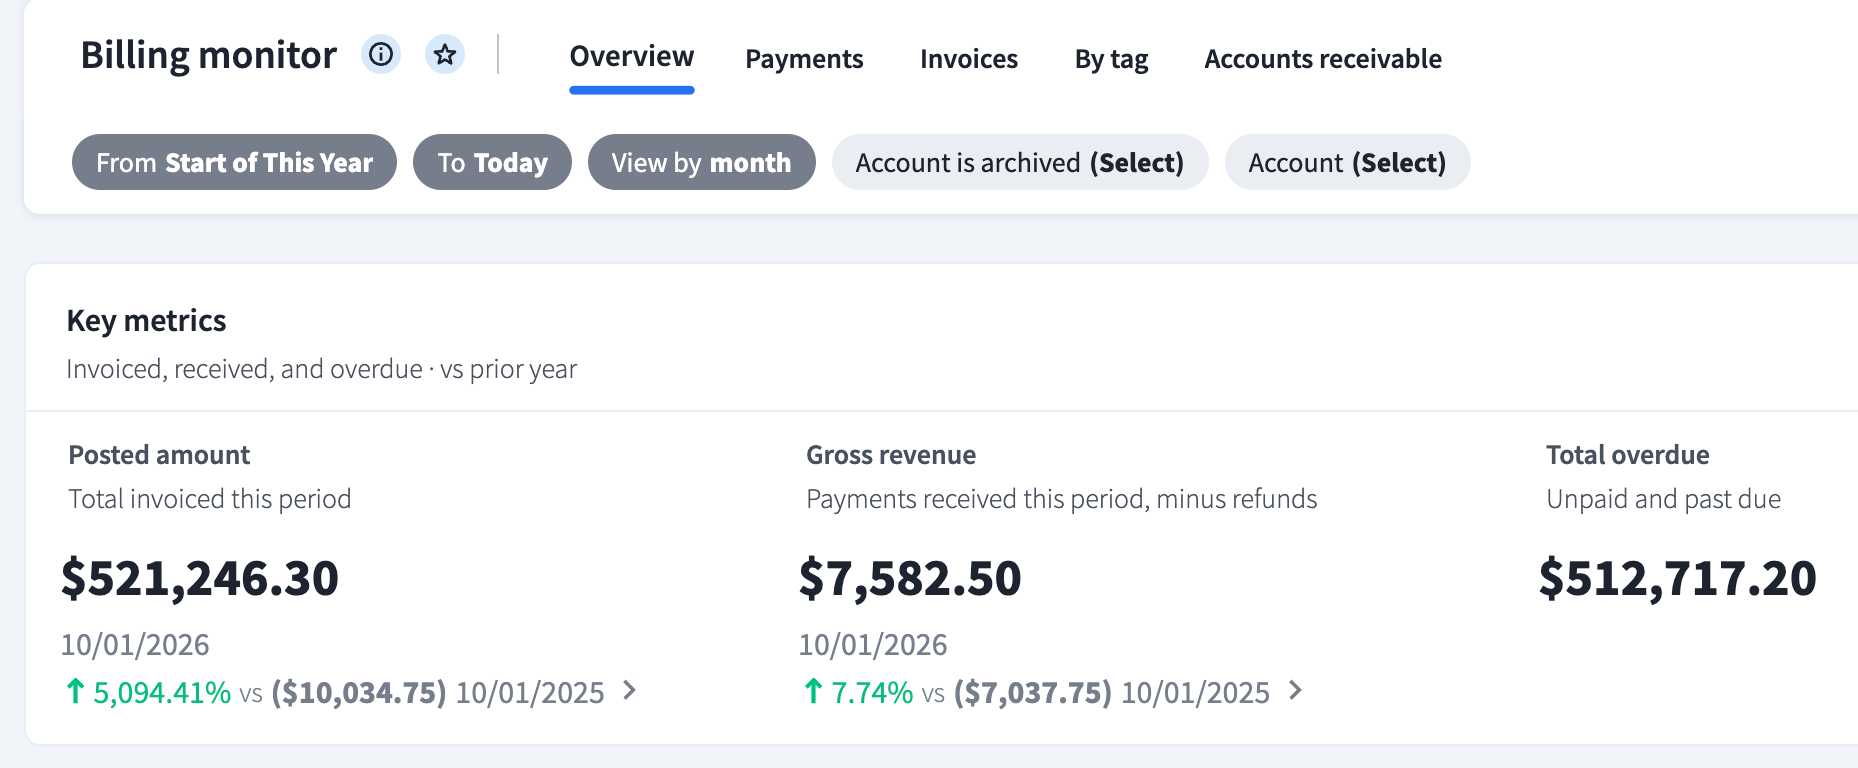
Task: Open the Overview tab
Action: (x=632, y=57)
